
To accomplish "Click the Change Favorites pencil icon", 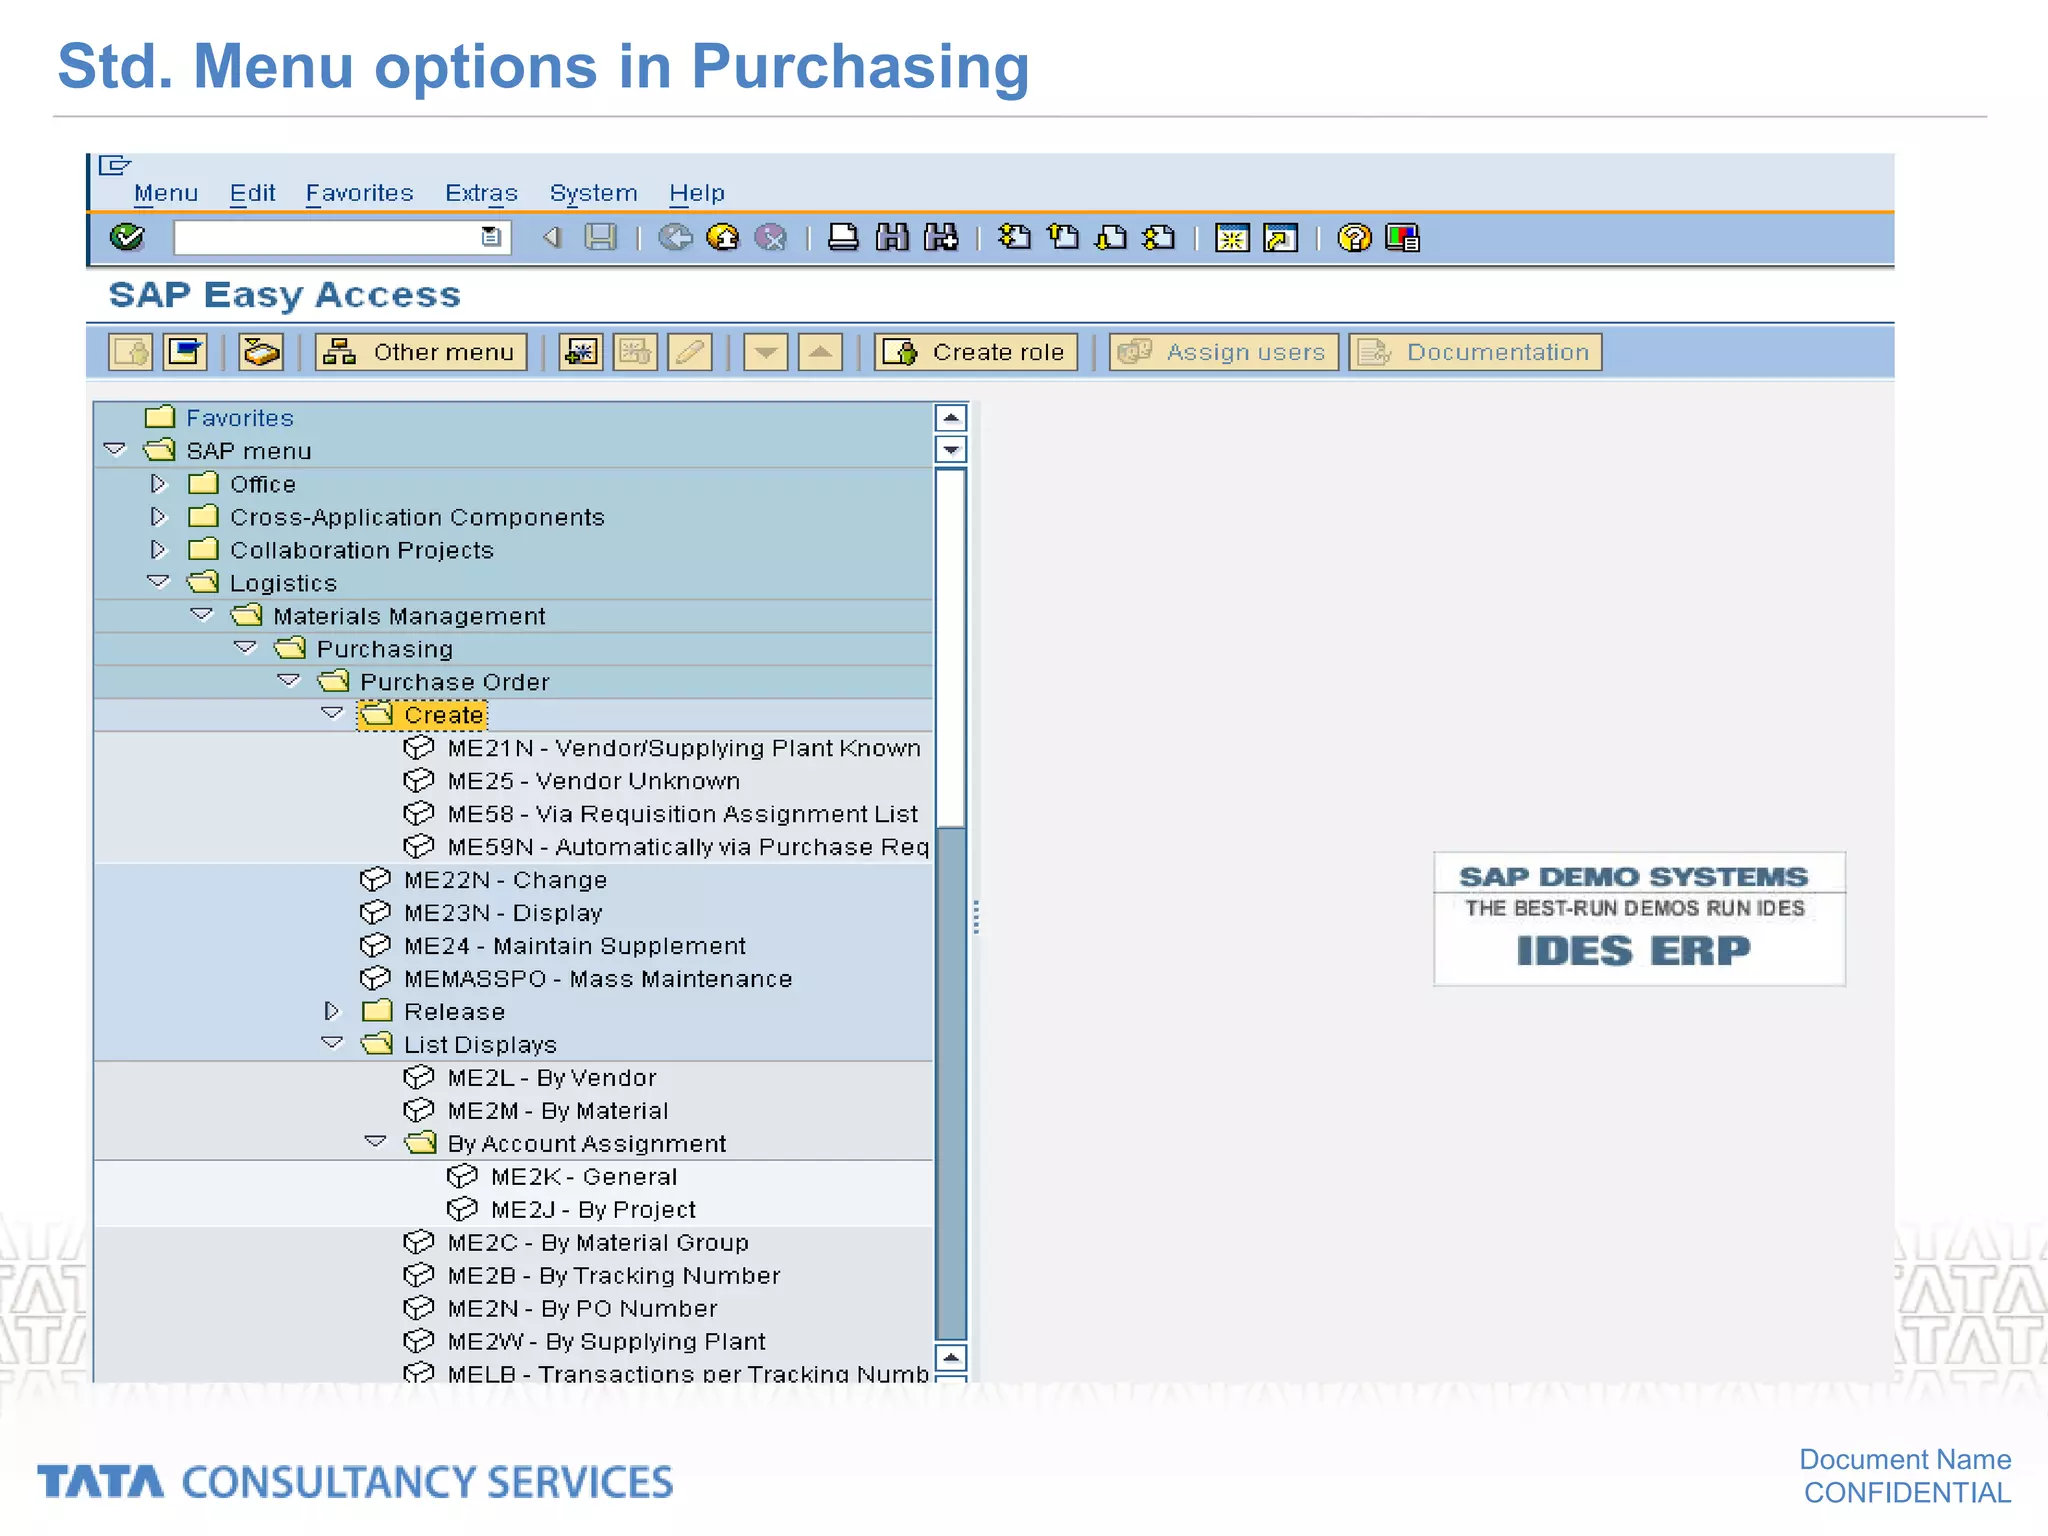I will (690, 352).
